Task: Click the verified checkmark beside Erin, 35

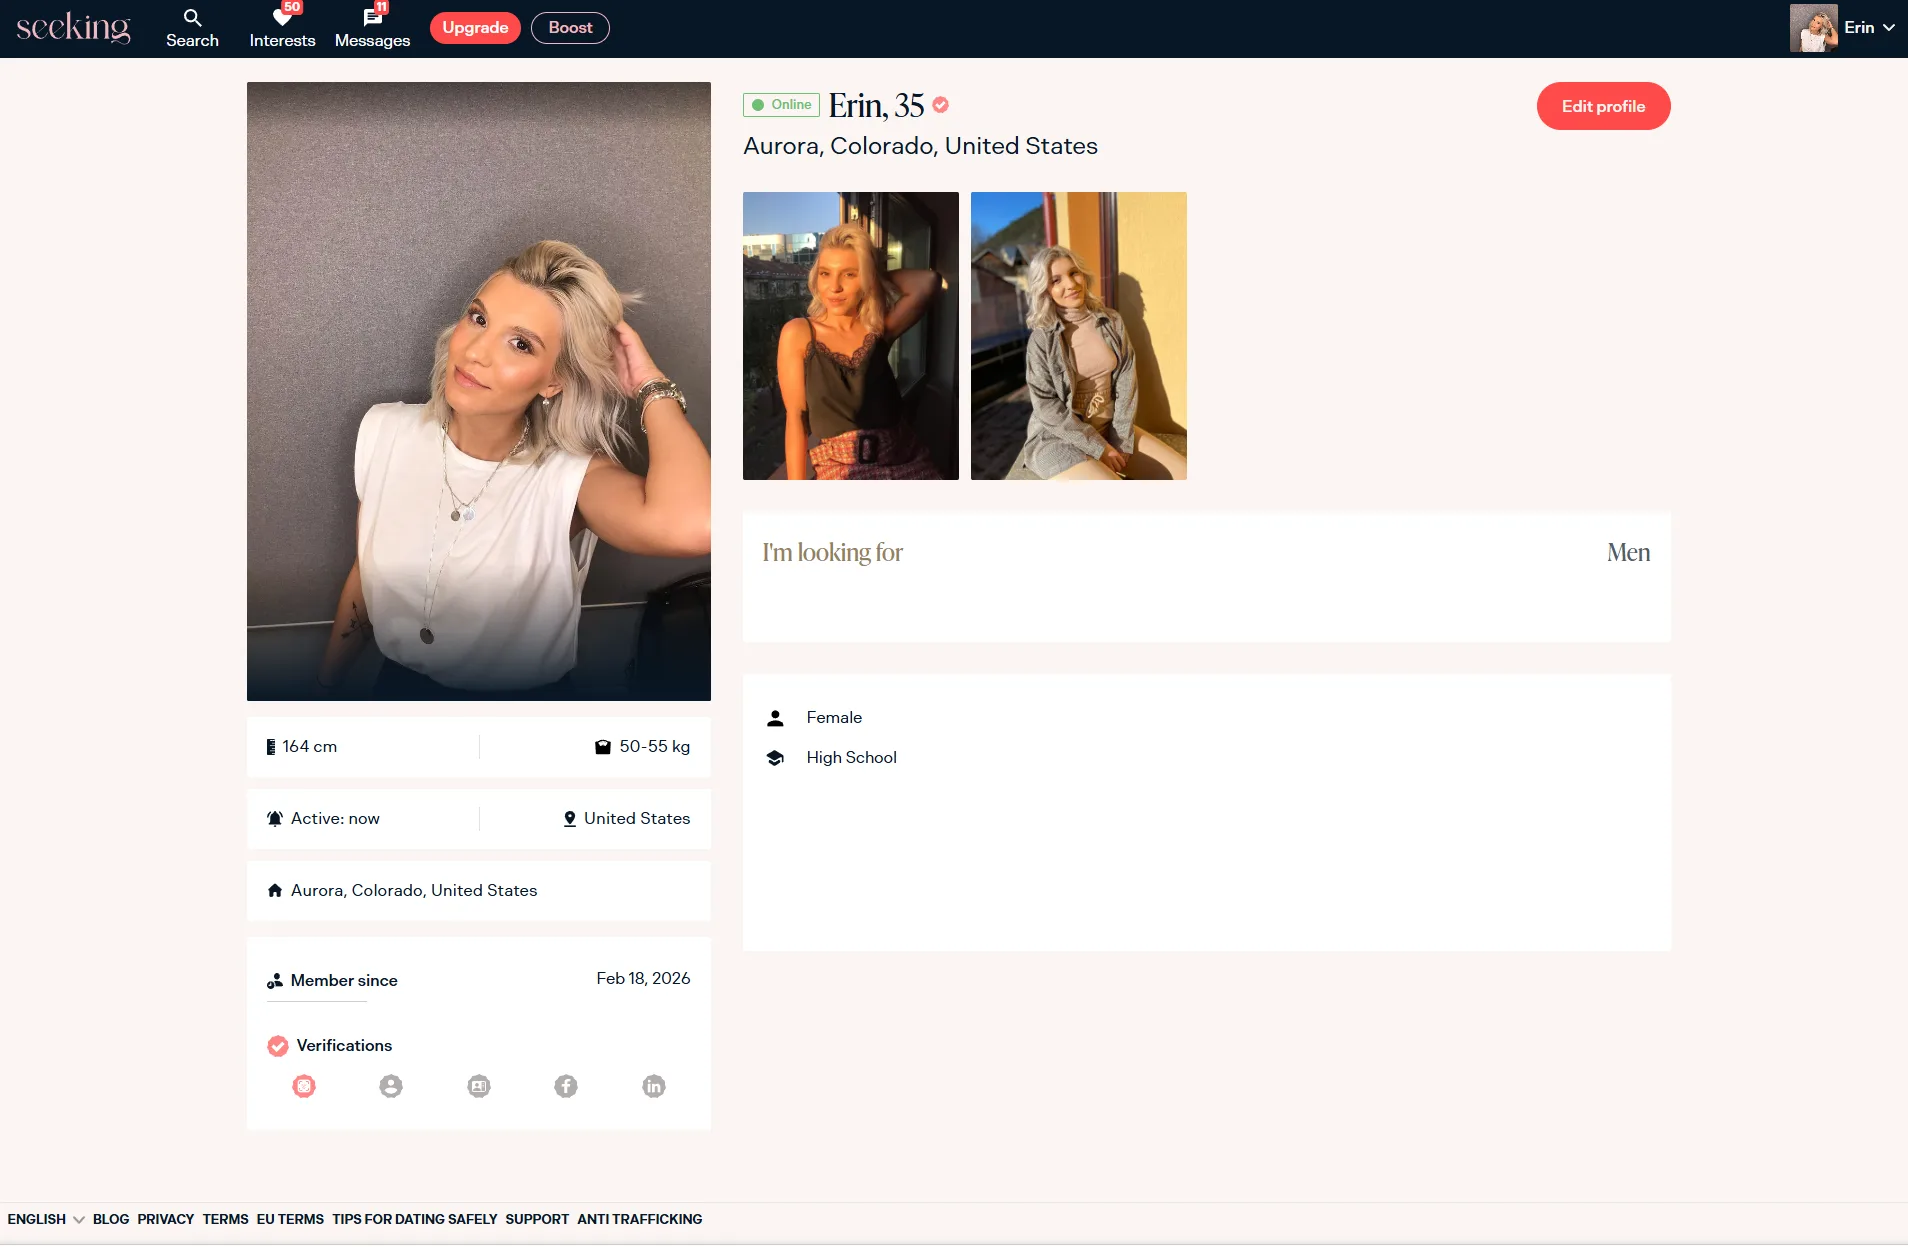Action: (x=941, y=105)
